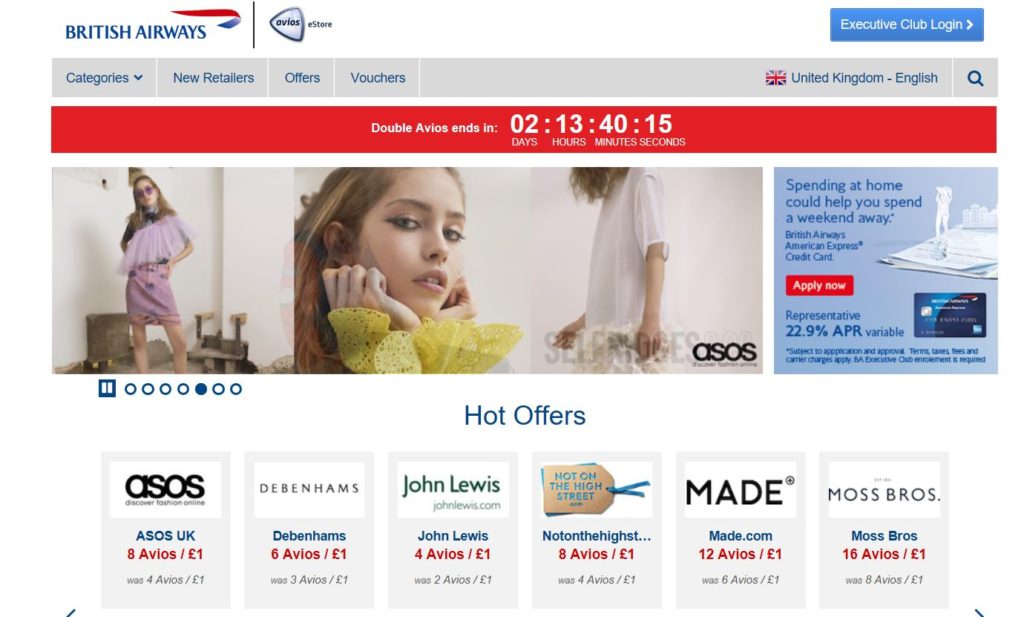Select the third carousel slide dot
1024x617 pixels.
click(166, 389)
